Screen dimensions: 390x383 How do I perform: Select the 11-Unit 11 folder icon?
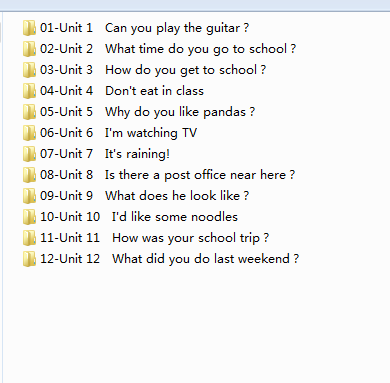coord(29,238)
